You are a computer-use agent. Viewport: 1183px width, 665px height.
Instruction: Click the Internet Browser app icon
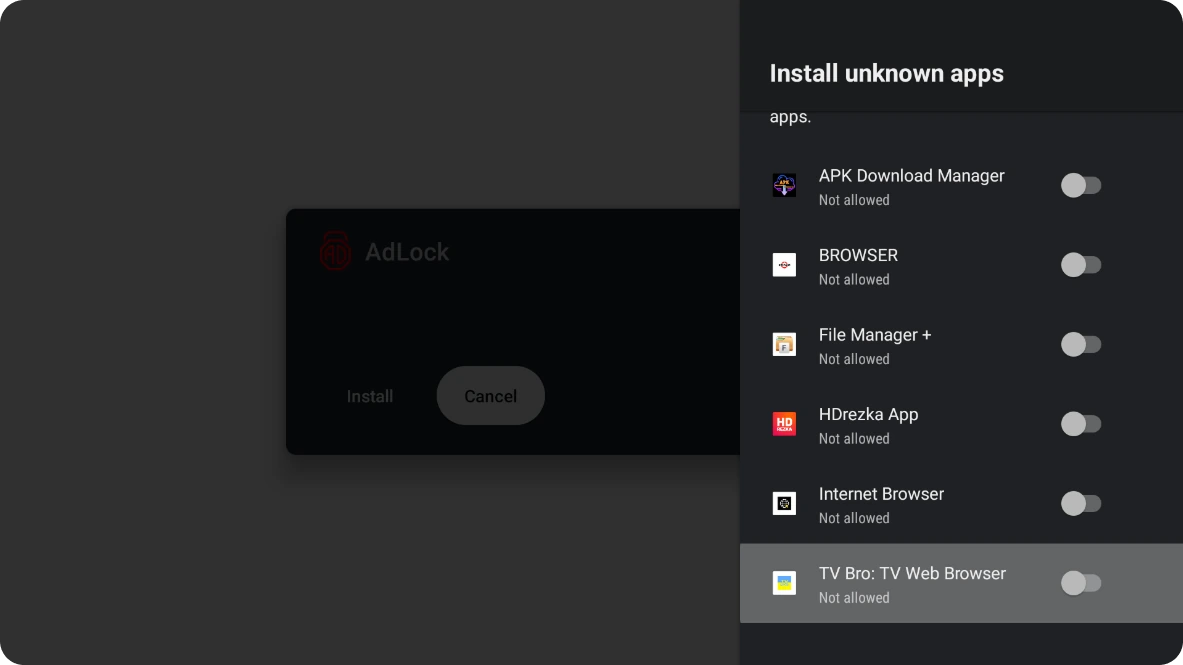click(x=784, y=503)
